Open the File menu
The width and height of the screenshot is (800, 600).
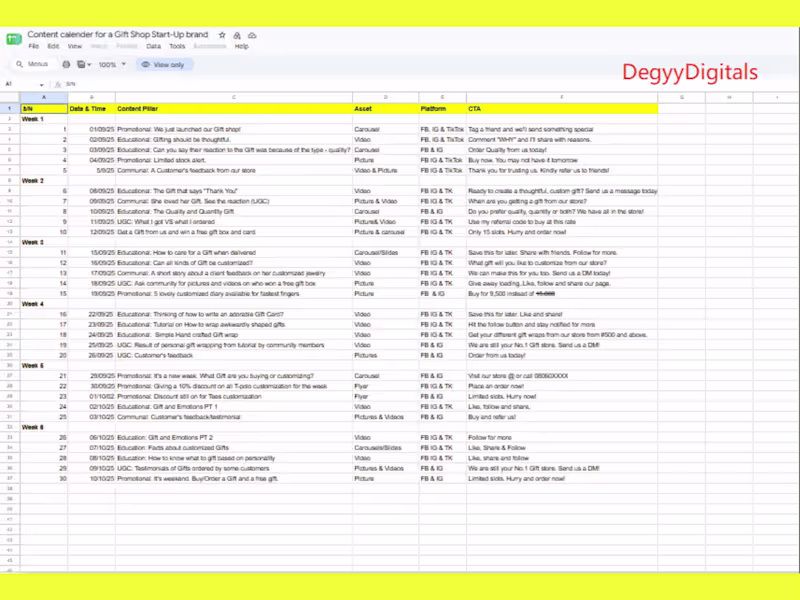[x=34, y=46]
